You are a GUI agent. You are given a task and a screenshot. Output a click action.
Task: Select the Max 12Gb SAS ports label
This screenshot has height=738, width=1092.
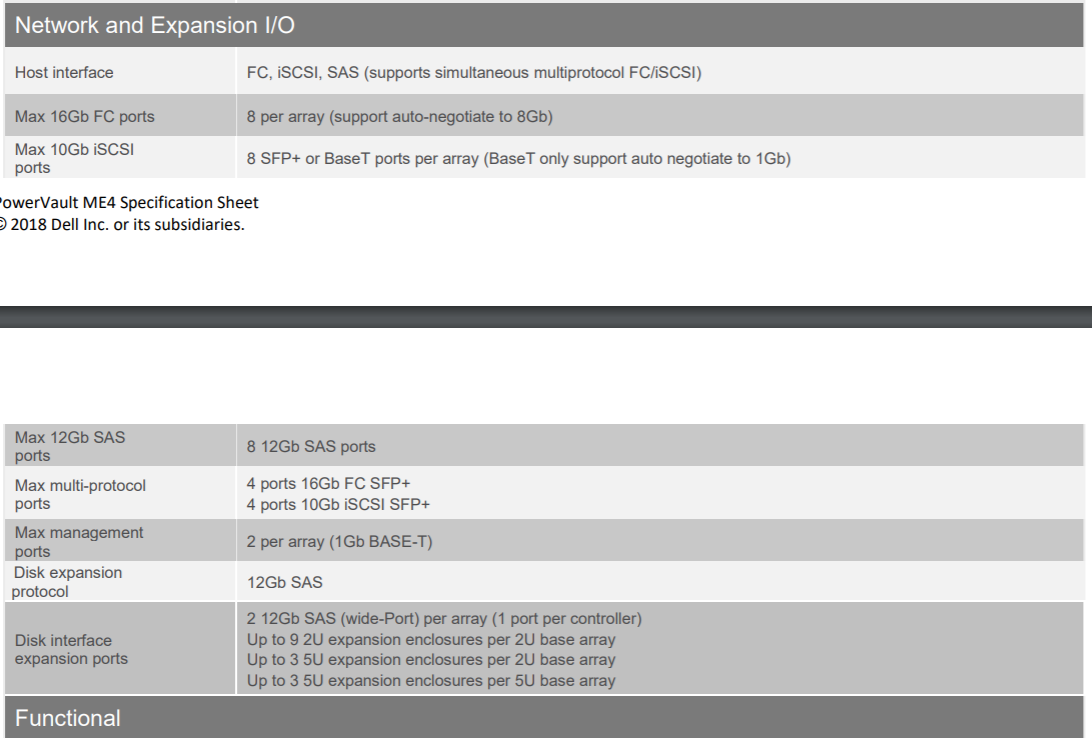tap(70, 446)
